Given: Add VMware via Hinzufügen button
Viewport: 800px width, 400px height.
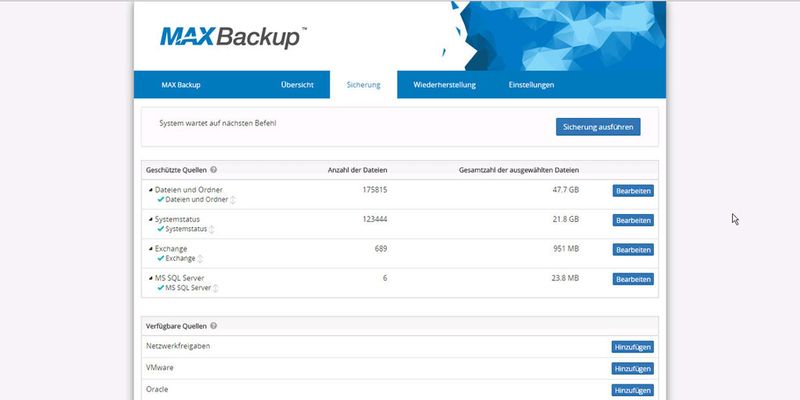Looking at the screenshot, I should [x=633, y=368].
